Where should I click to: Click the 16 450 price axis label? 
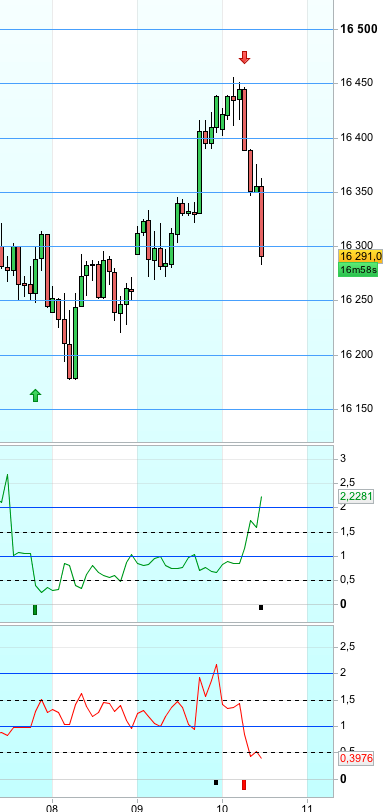(357, 83)
